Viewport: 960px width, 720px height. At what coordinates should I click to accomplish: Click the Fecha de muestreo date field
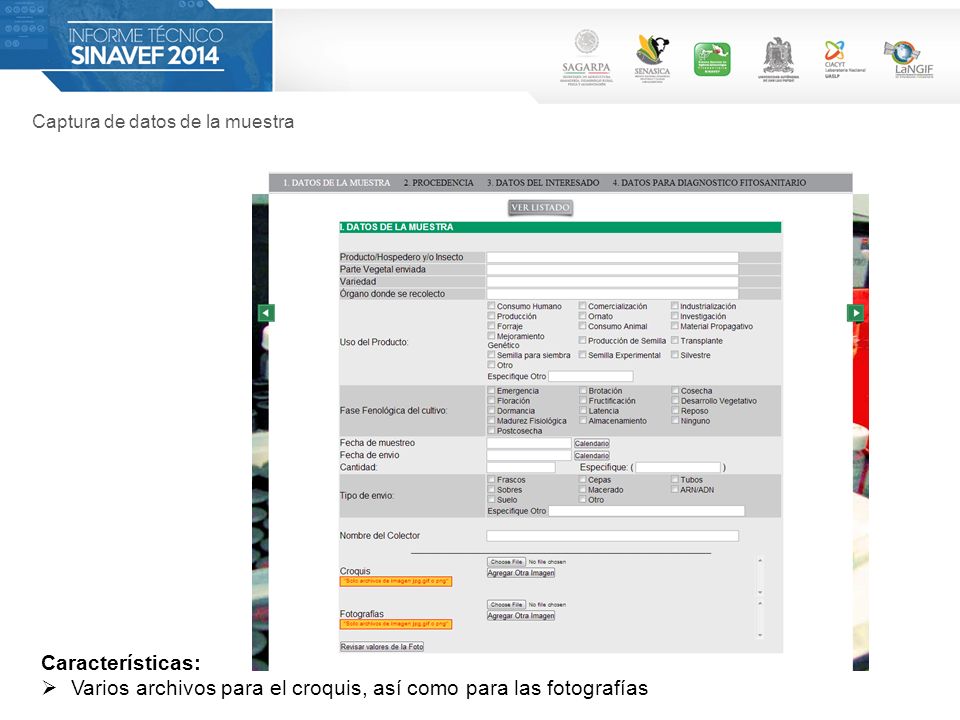point(529,443)
